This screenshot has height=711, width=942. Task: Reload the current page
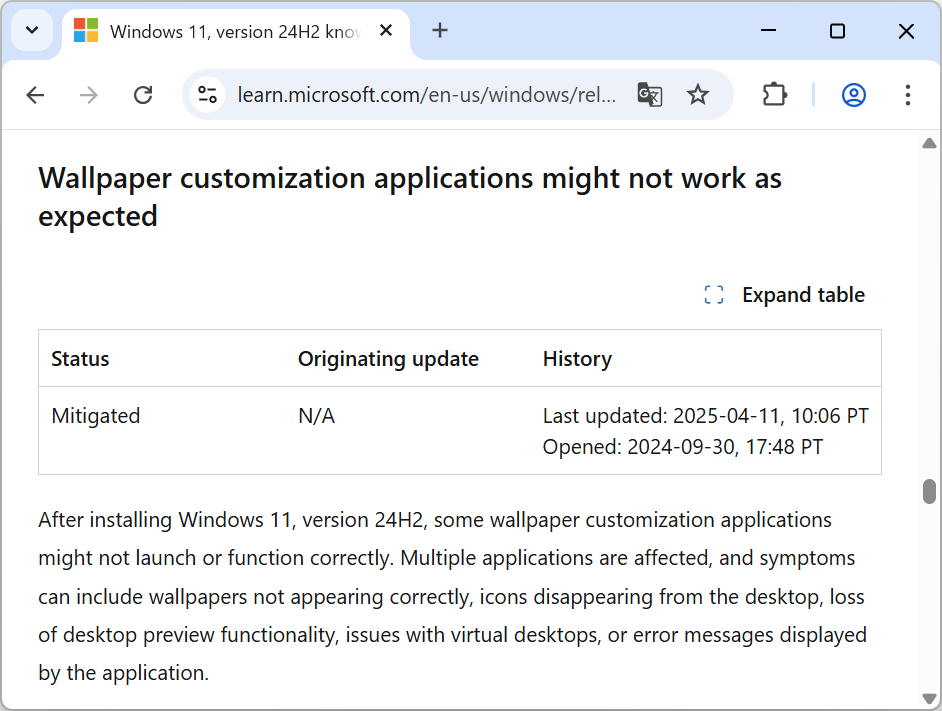click(x=143, y=95)
